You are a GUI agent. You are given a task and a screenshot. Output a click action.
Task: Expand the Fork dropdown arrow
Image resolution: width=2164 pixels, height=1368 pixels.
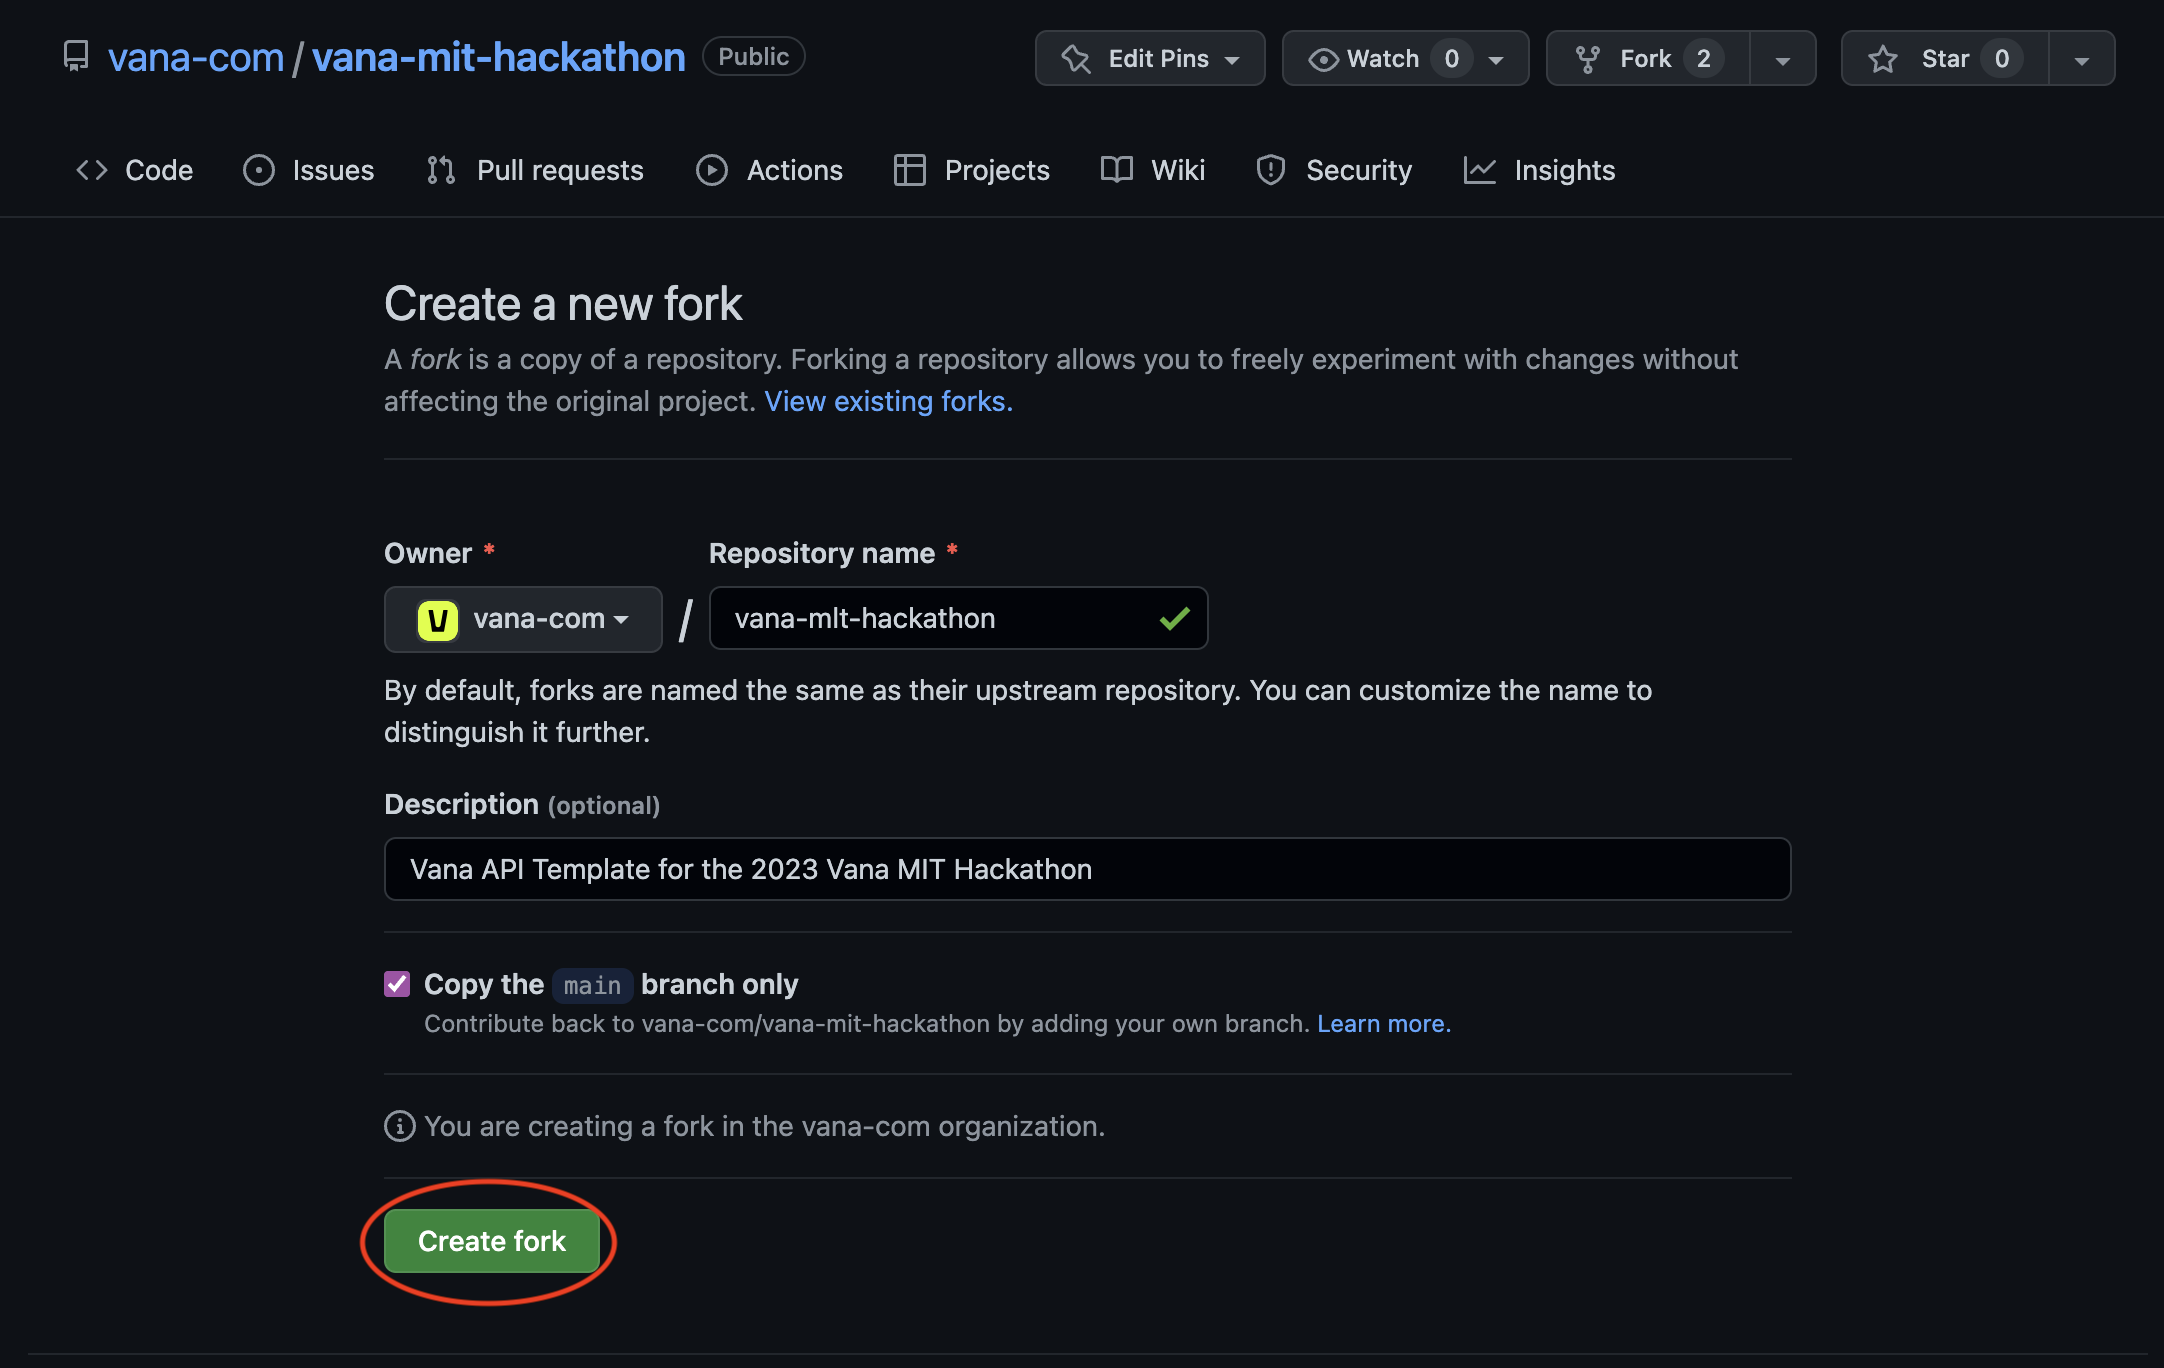1782,60
